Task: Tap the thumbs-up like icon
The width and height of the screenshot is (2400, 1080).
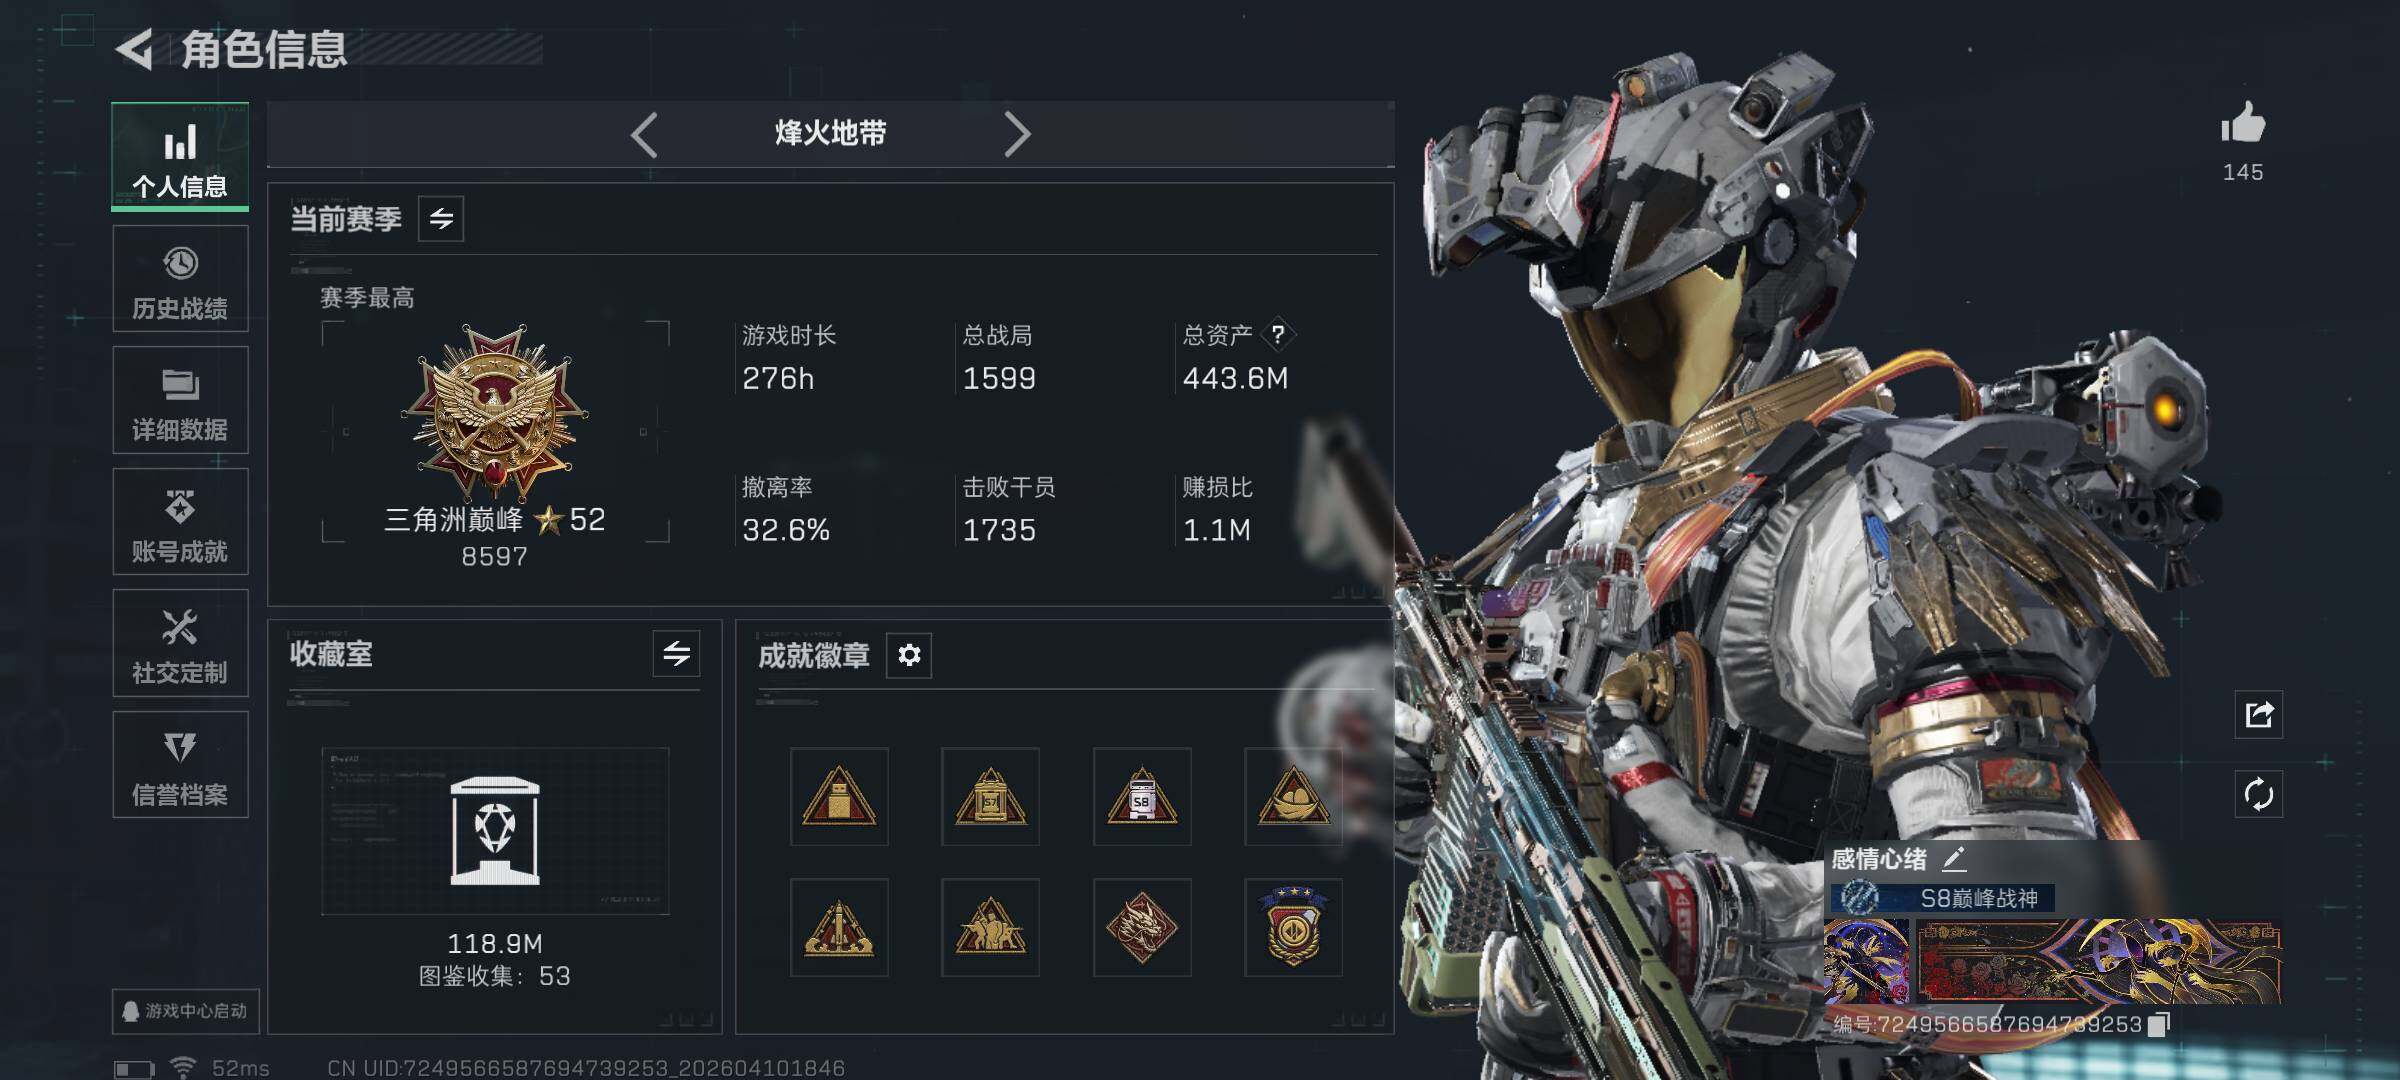Action: click(x=2243, y=124)
